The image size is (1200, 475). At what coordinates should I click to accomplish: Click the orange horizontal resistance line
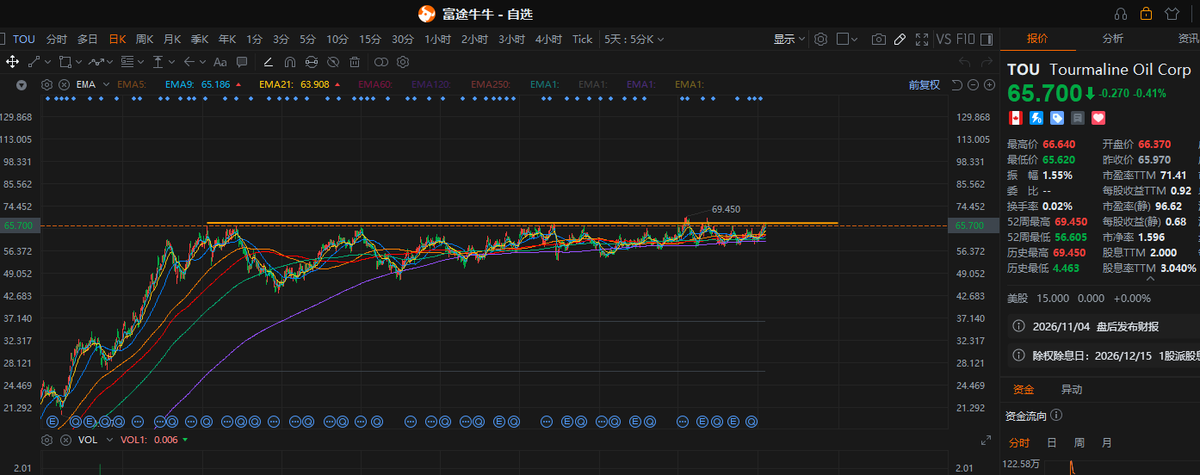click(522, 222)
